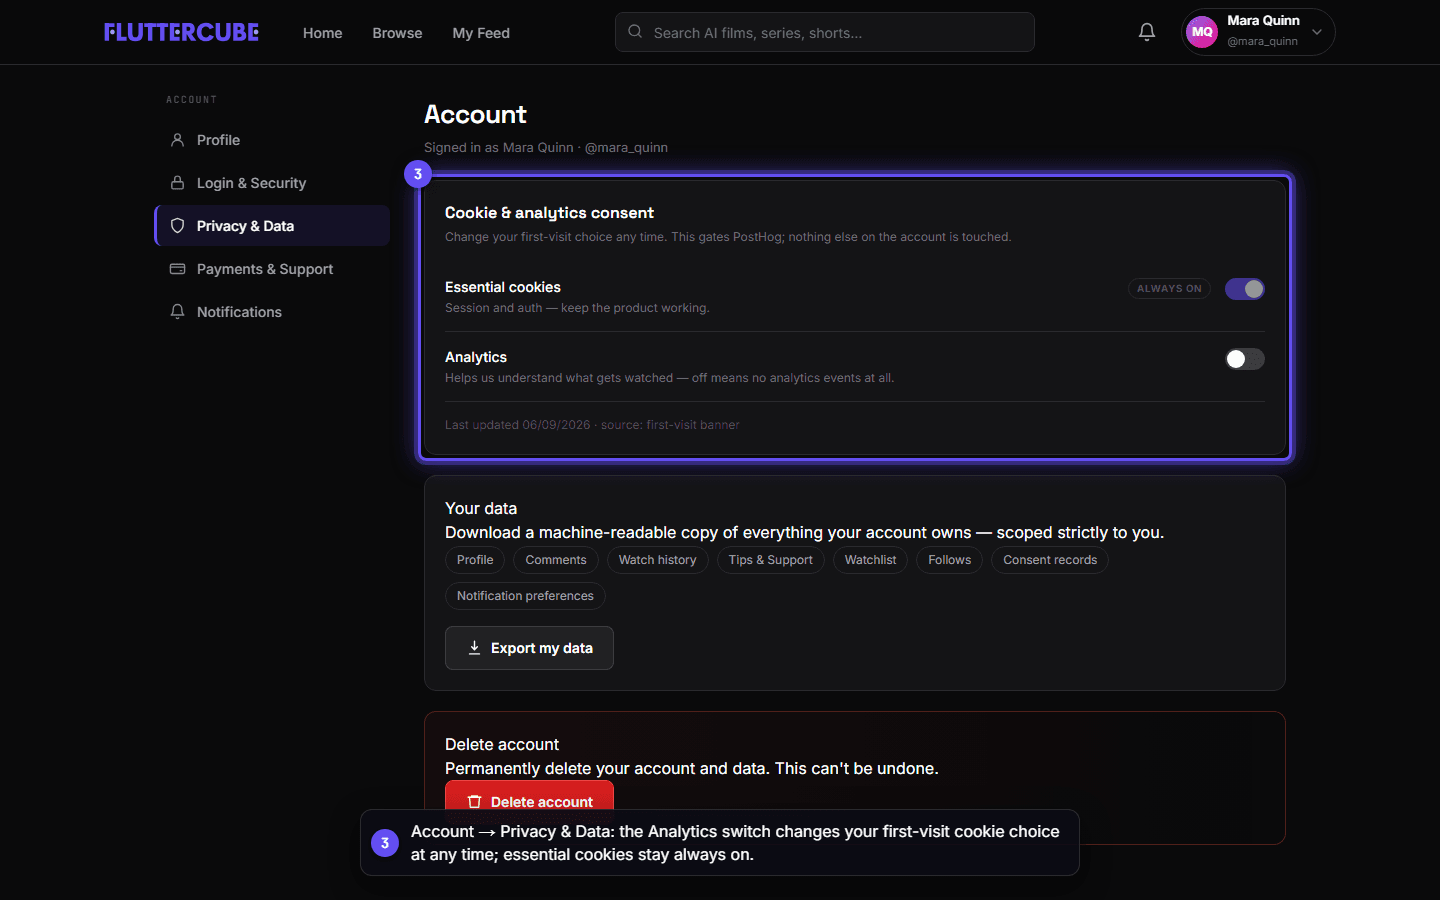Click the Signed in as Mara Quinn text
This screenshot has height=900, width=1440.
tap(499, 147)
